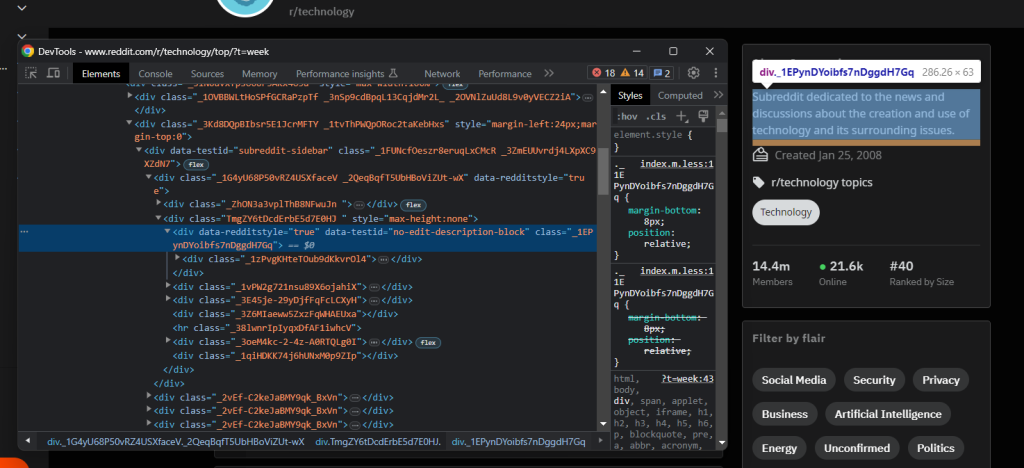Filter posts by Artificial Intelligence flair
The width and height of the screenshot is (1024, 468).
[887, 414]
